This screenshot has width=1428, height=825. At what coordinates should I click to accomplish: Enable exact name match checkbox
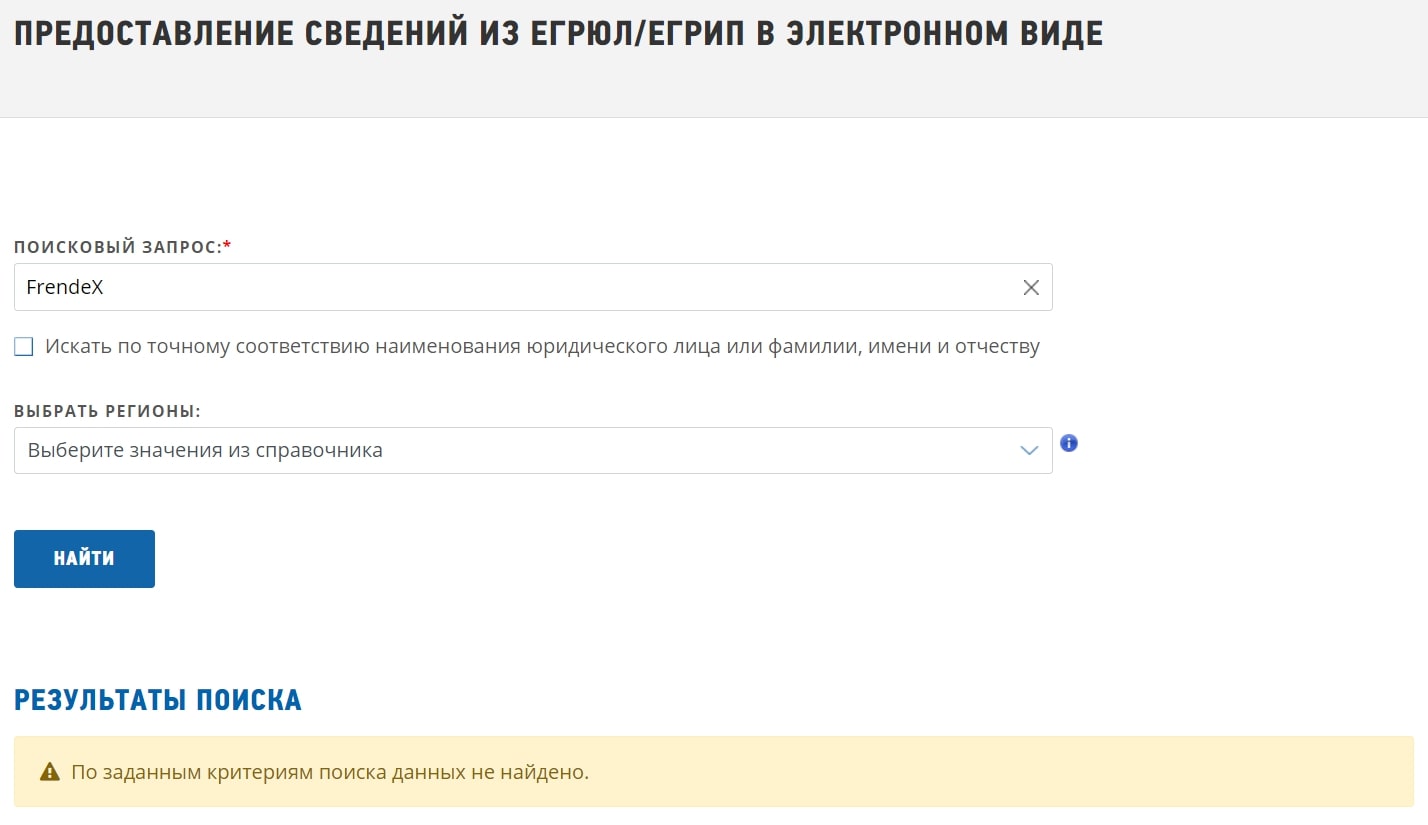[24, 347]
